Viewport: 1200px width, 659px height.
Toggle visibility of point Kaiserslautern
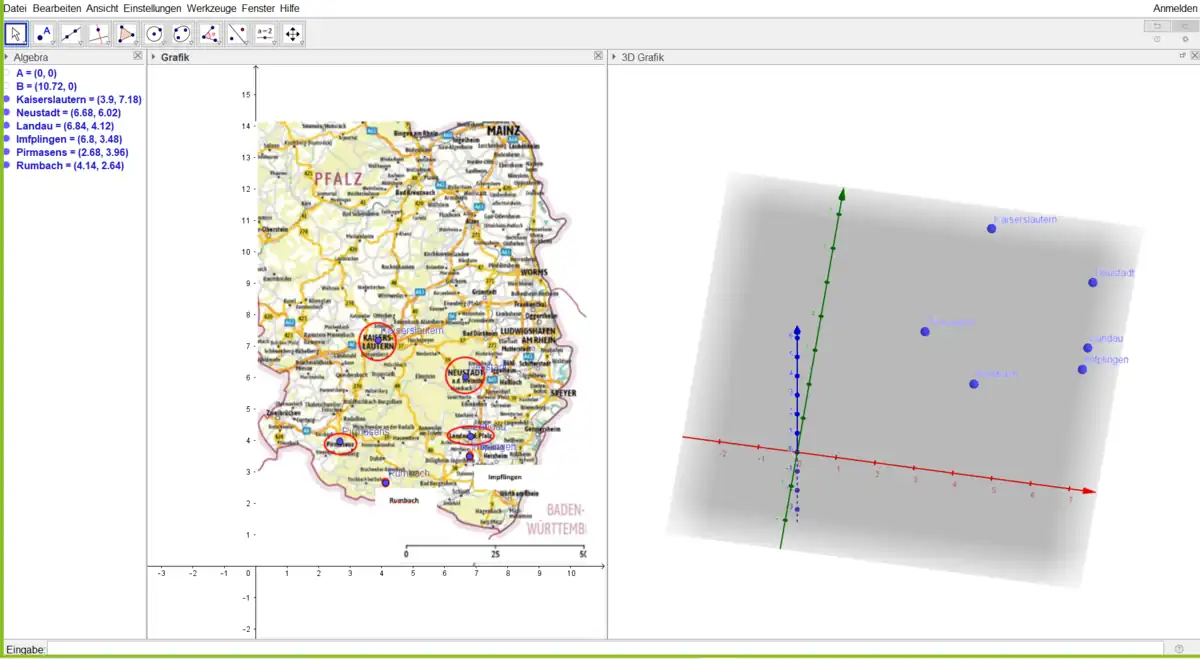pos(7,100)
